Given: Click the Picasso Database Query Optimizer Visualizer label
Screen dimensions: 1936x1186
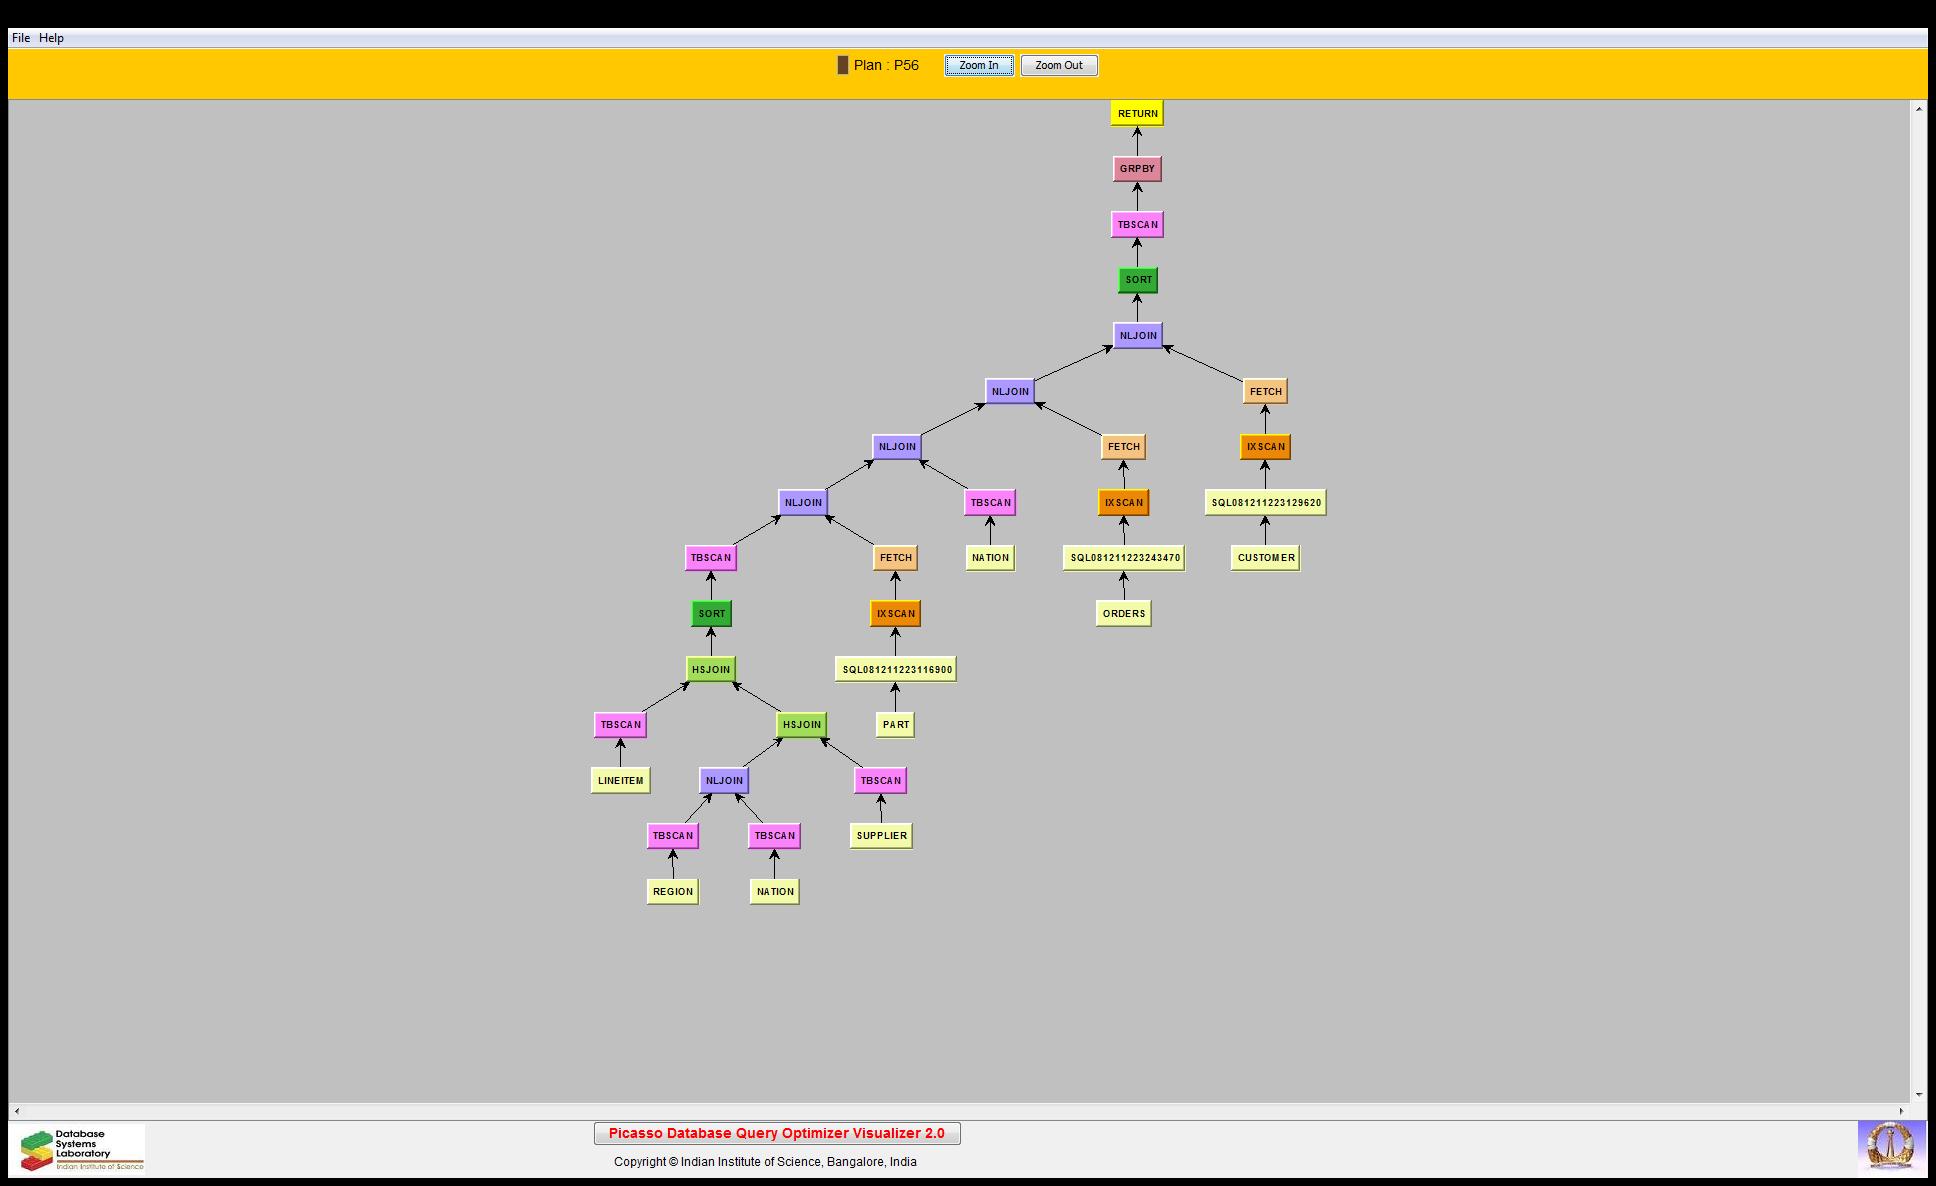Looking at the screenshot, I should (x=776, y=1133).
